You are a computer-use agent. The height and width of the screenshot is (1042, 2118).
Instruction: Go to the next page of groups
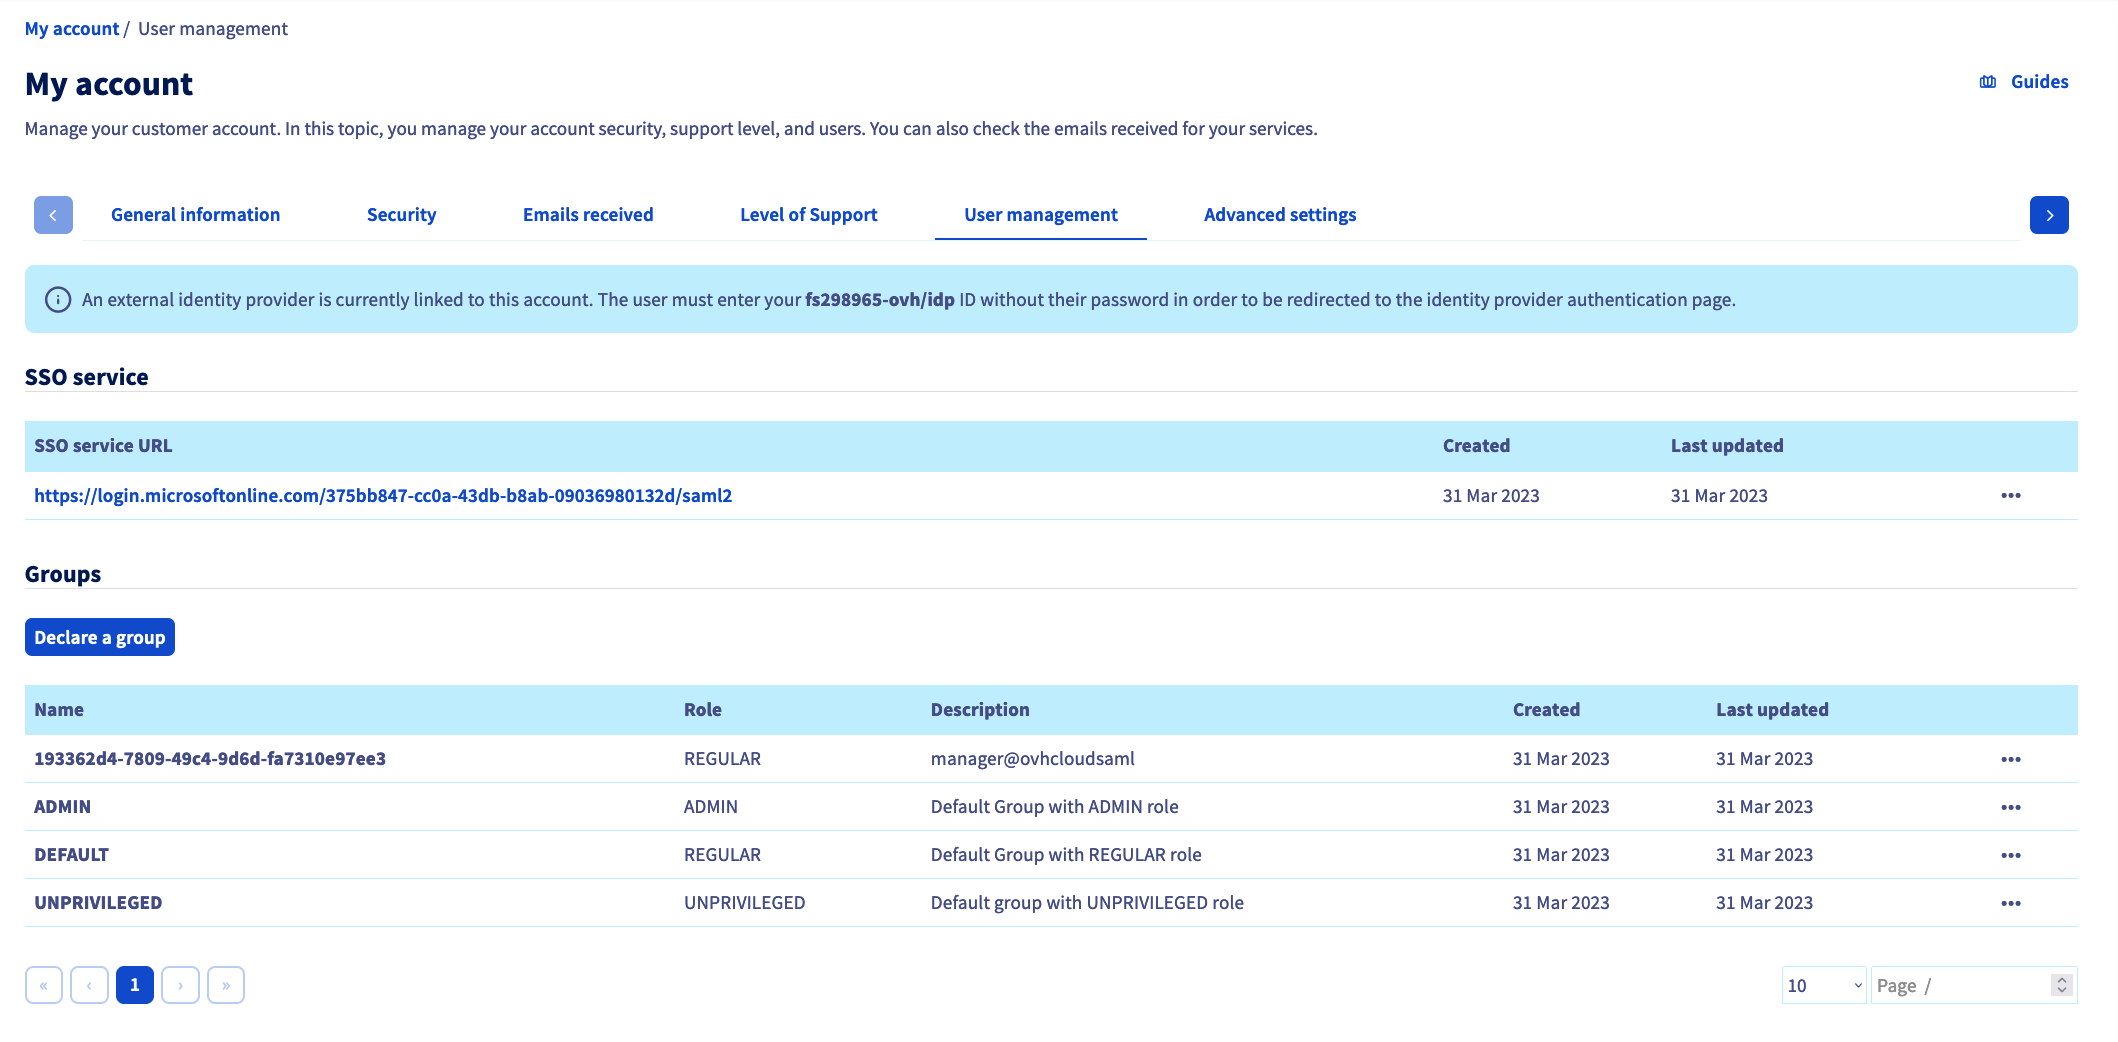click(x=180, y=985)
